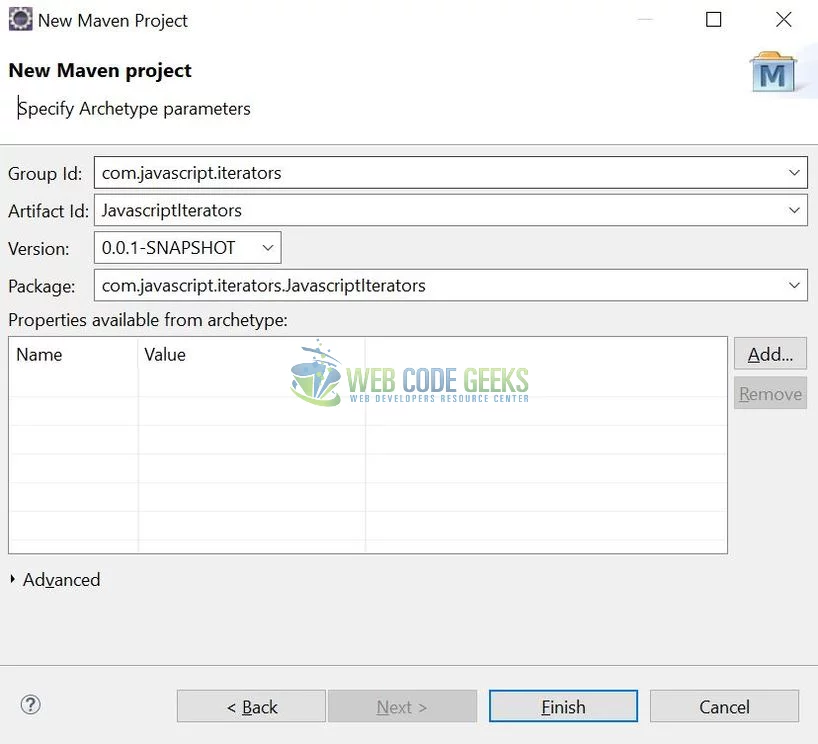The image size is (818, 744).
Task: Click the 'Group Id:' label
Action: tap(45, 173)
